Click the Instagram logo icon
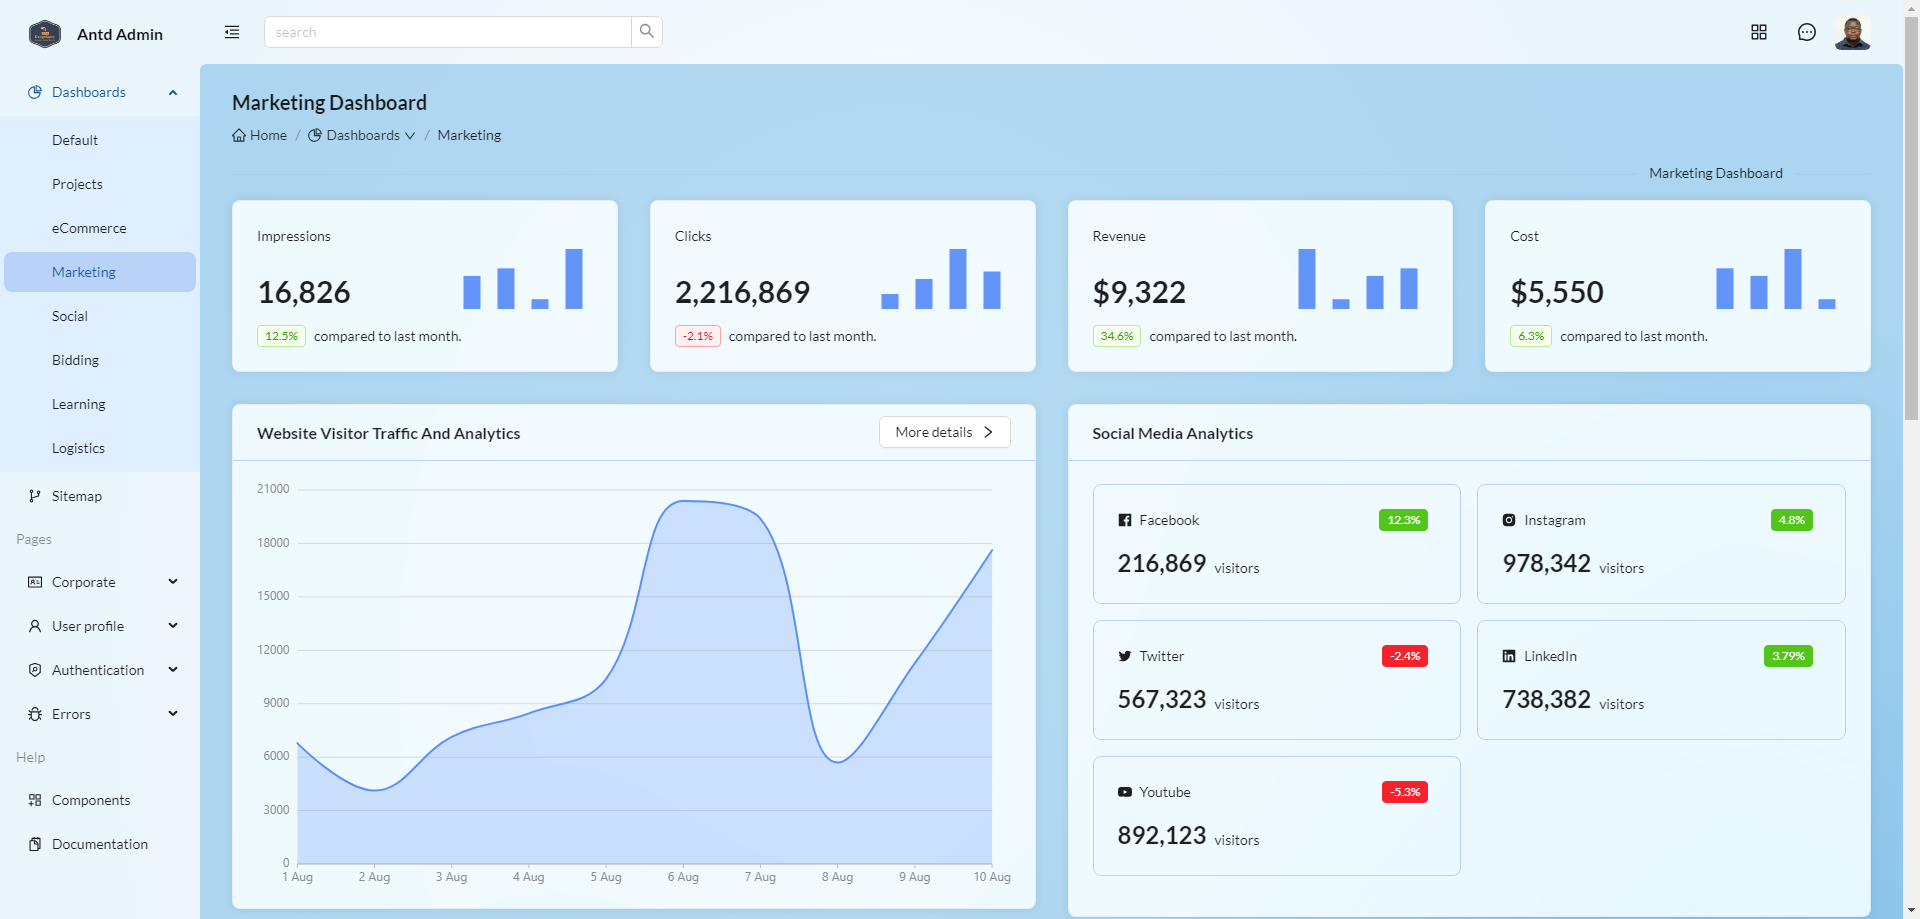Screen dimensions: 1920x919 pyautogui.click(x=1509, y=520)
